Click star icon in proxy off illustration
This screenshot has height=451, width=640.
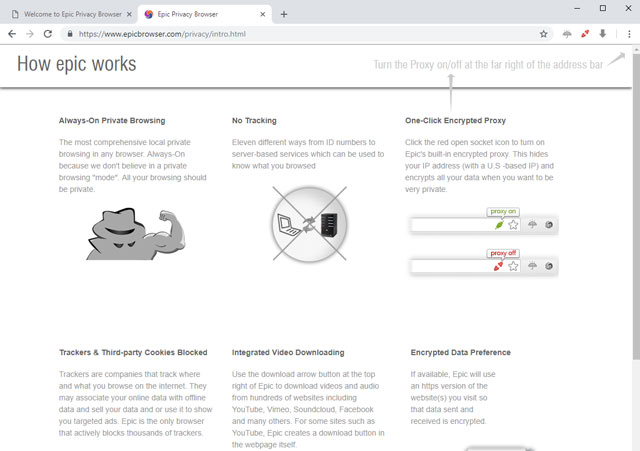(x=513, y=266)
